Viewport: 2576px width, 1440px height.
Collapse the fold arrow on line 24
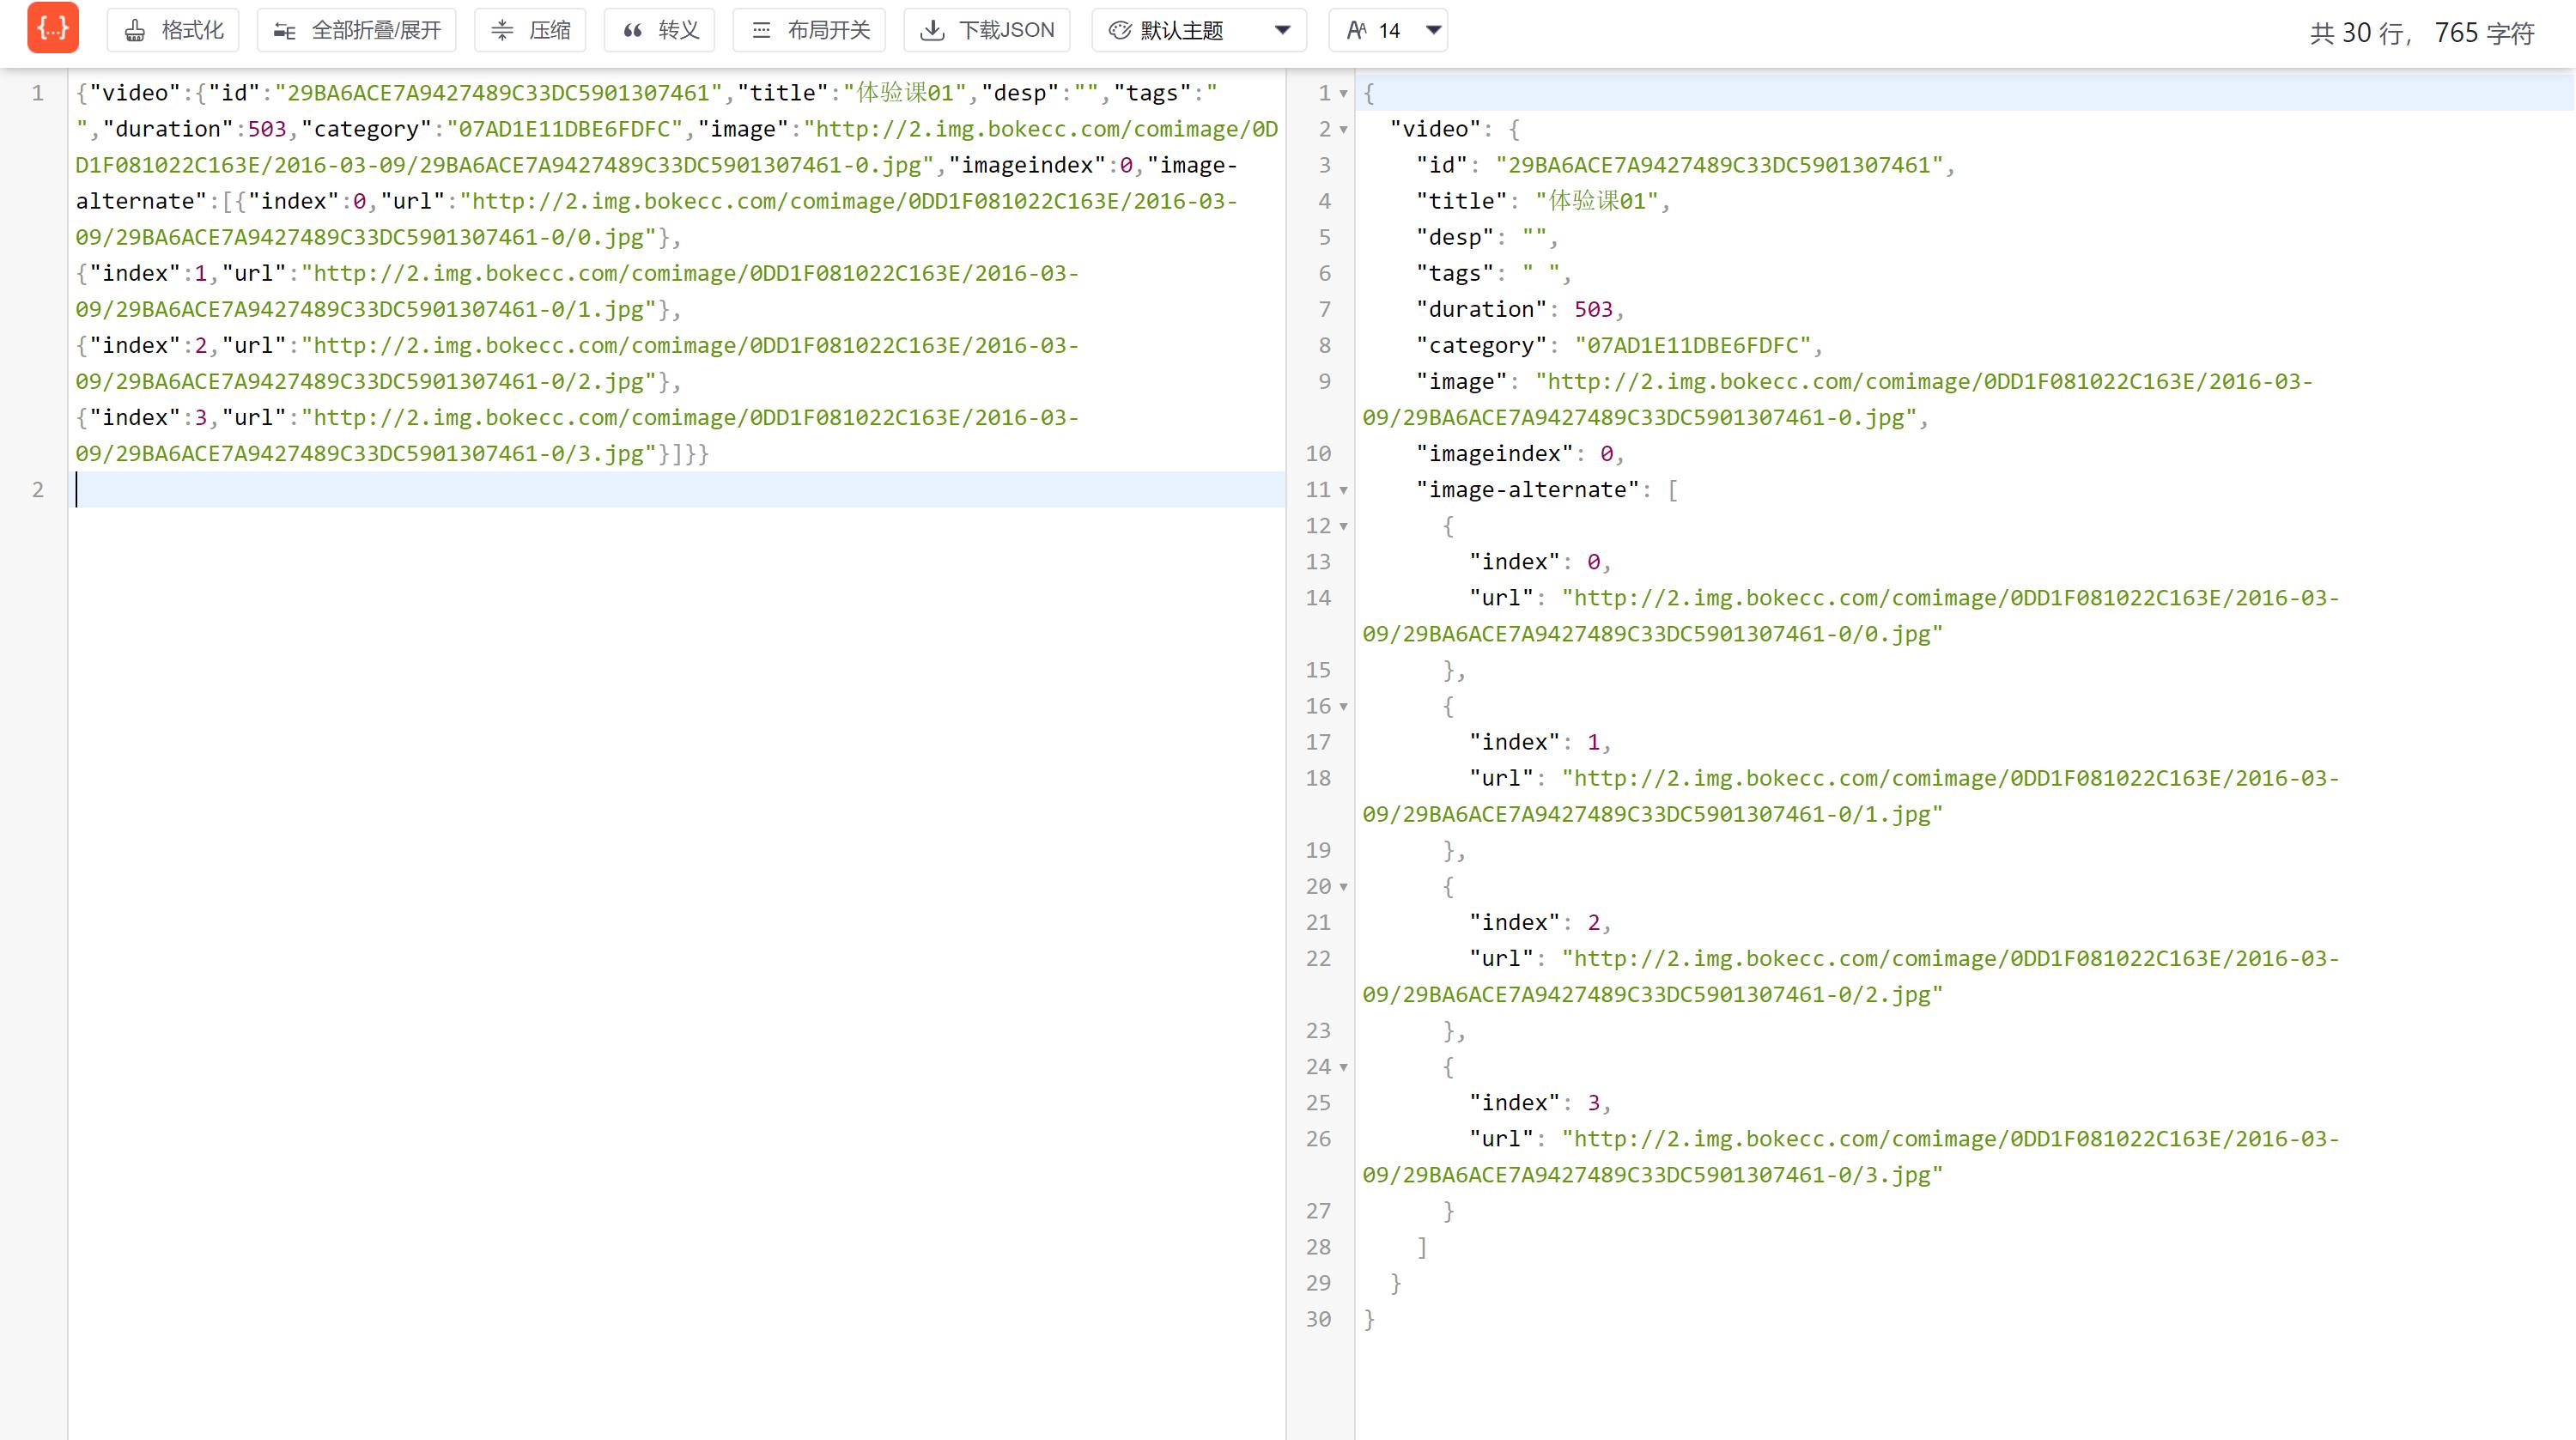coord(1343,1068)
